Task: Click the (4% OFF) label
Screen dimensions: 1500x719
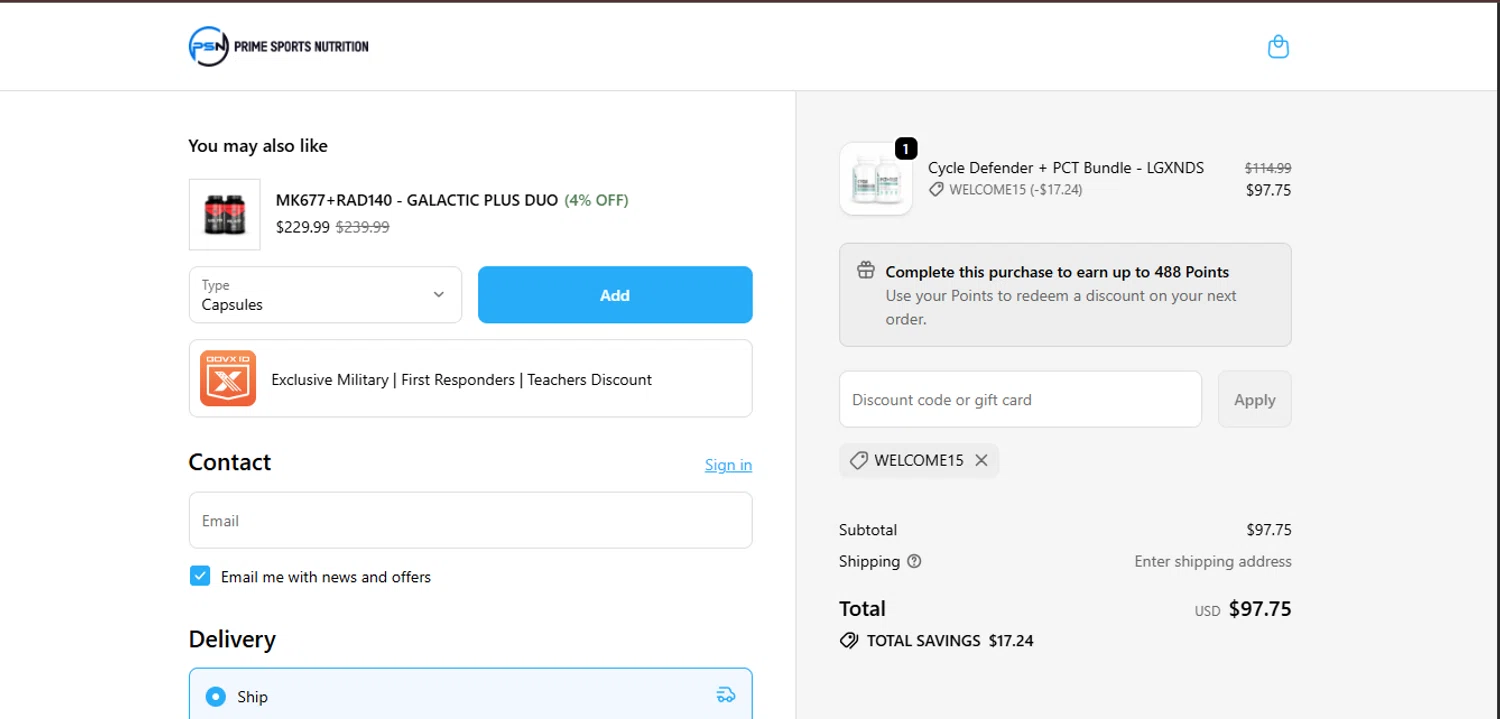Action: (x=596, y=200)
